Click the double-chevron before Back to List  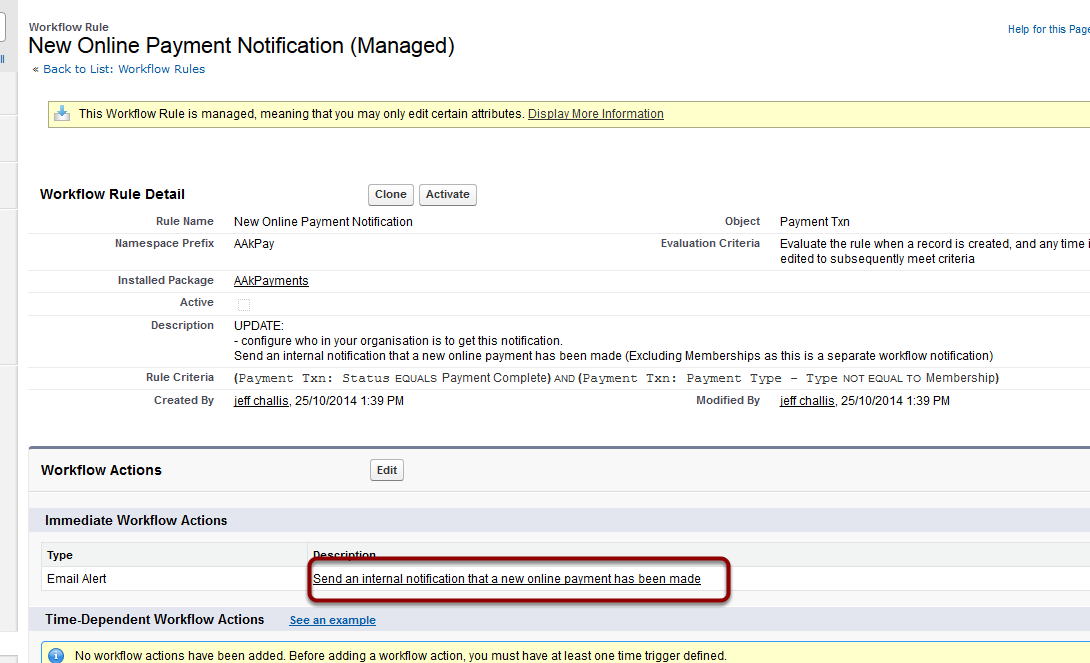point(33,69)
